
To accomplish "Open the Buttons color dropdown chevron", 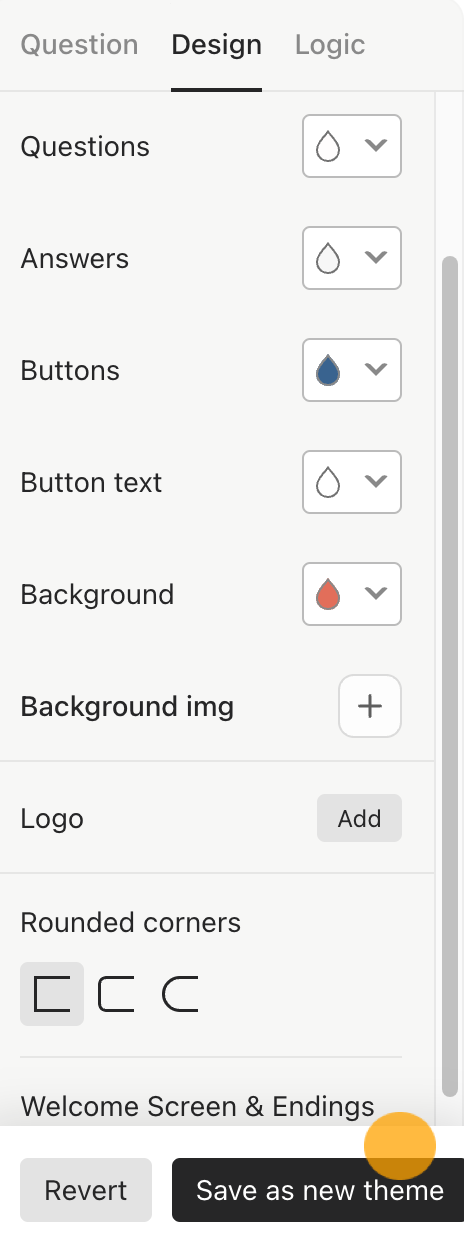I will (376, 370).
